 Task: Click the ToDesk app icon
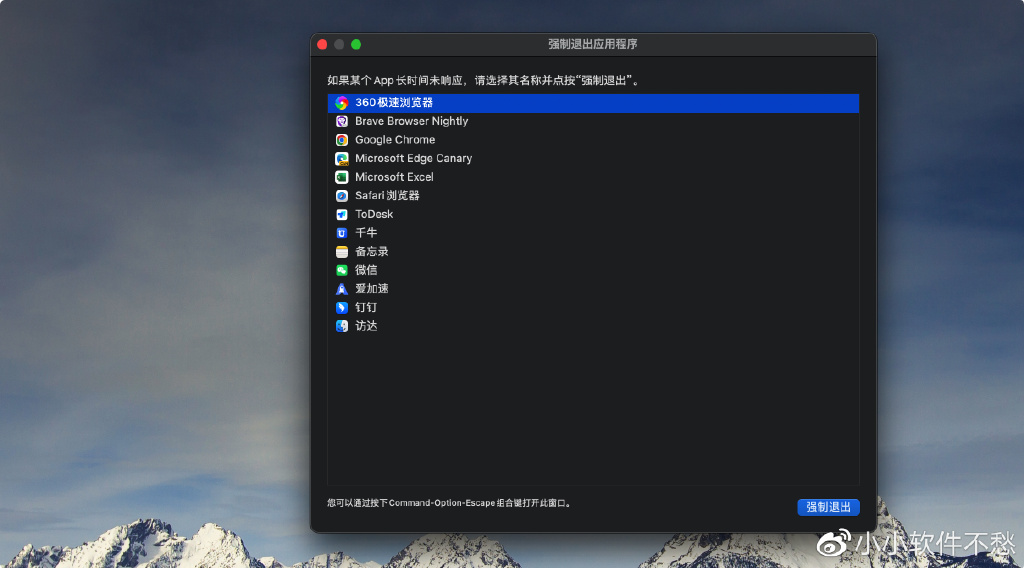coord(342,214)
